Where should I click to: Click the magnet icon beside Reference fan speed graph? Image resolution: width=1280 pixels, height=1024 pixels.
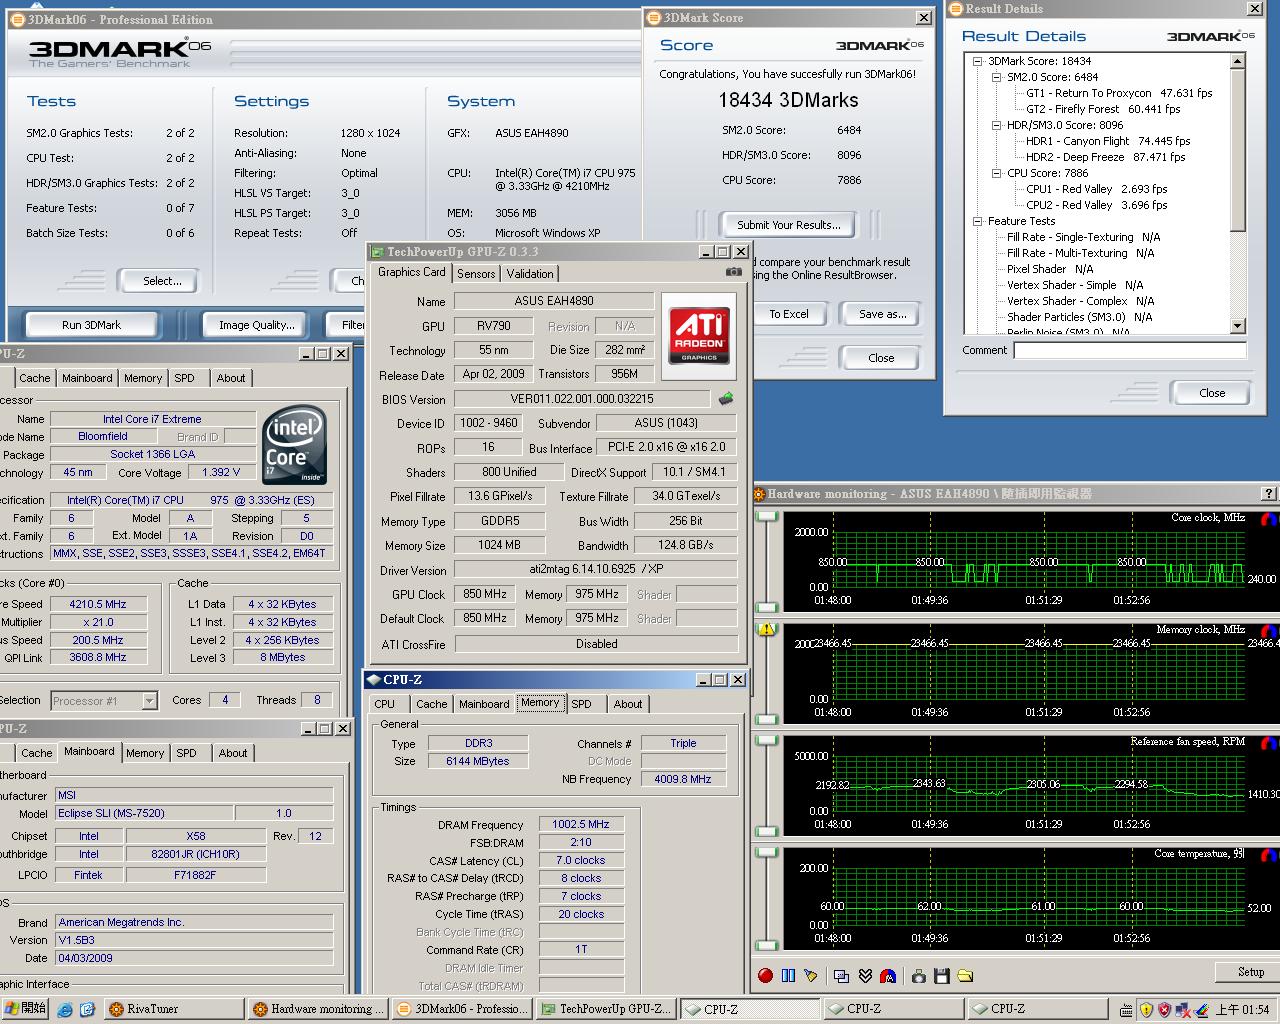(x=1269, y=744)
